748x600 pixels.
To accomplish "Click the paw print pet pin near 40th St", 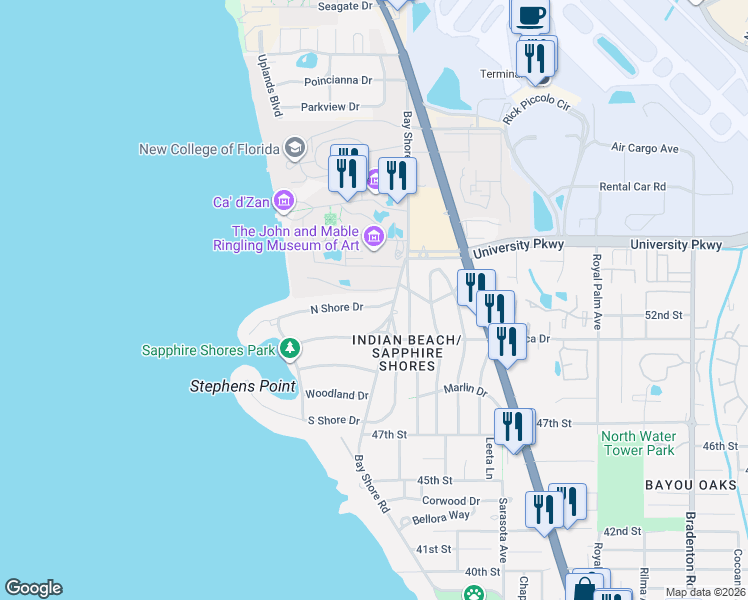I will (474, 592).
